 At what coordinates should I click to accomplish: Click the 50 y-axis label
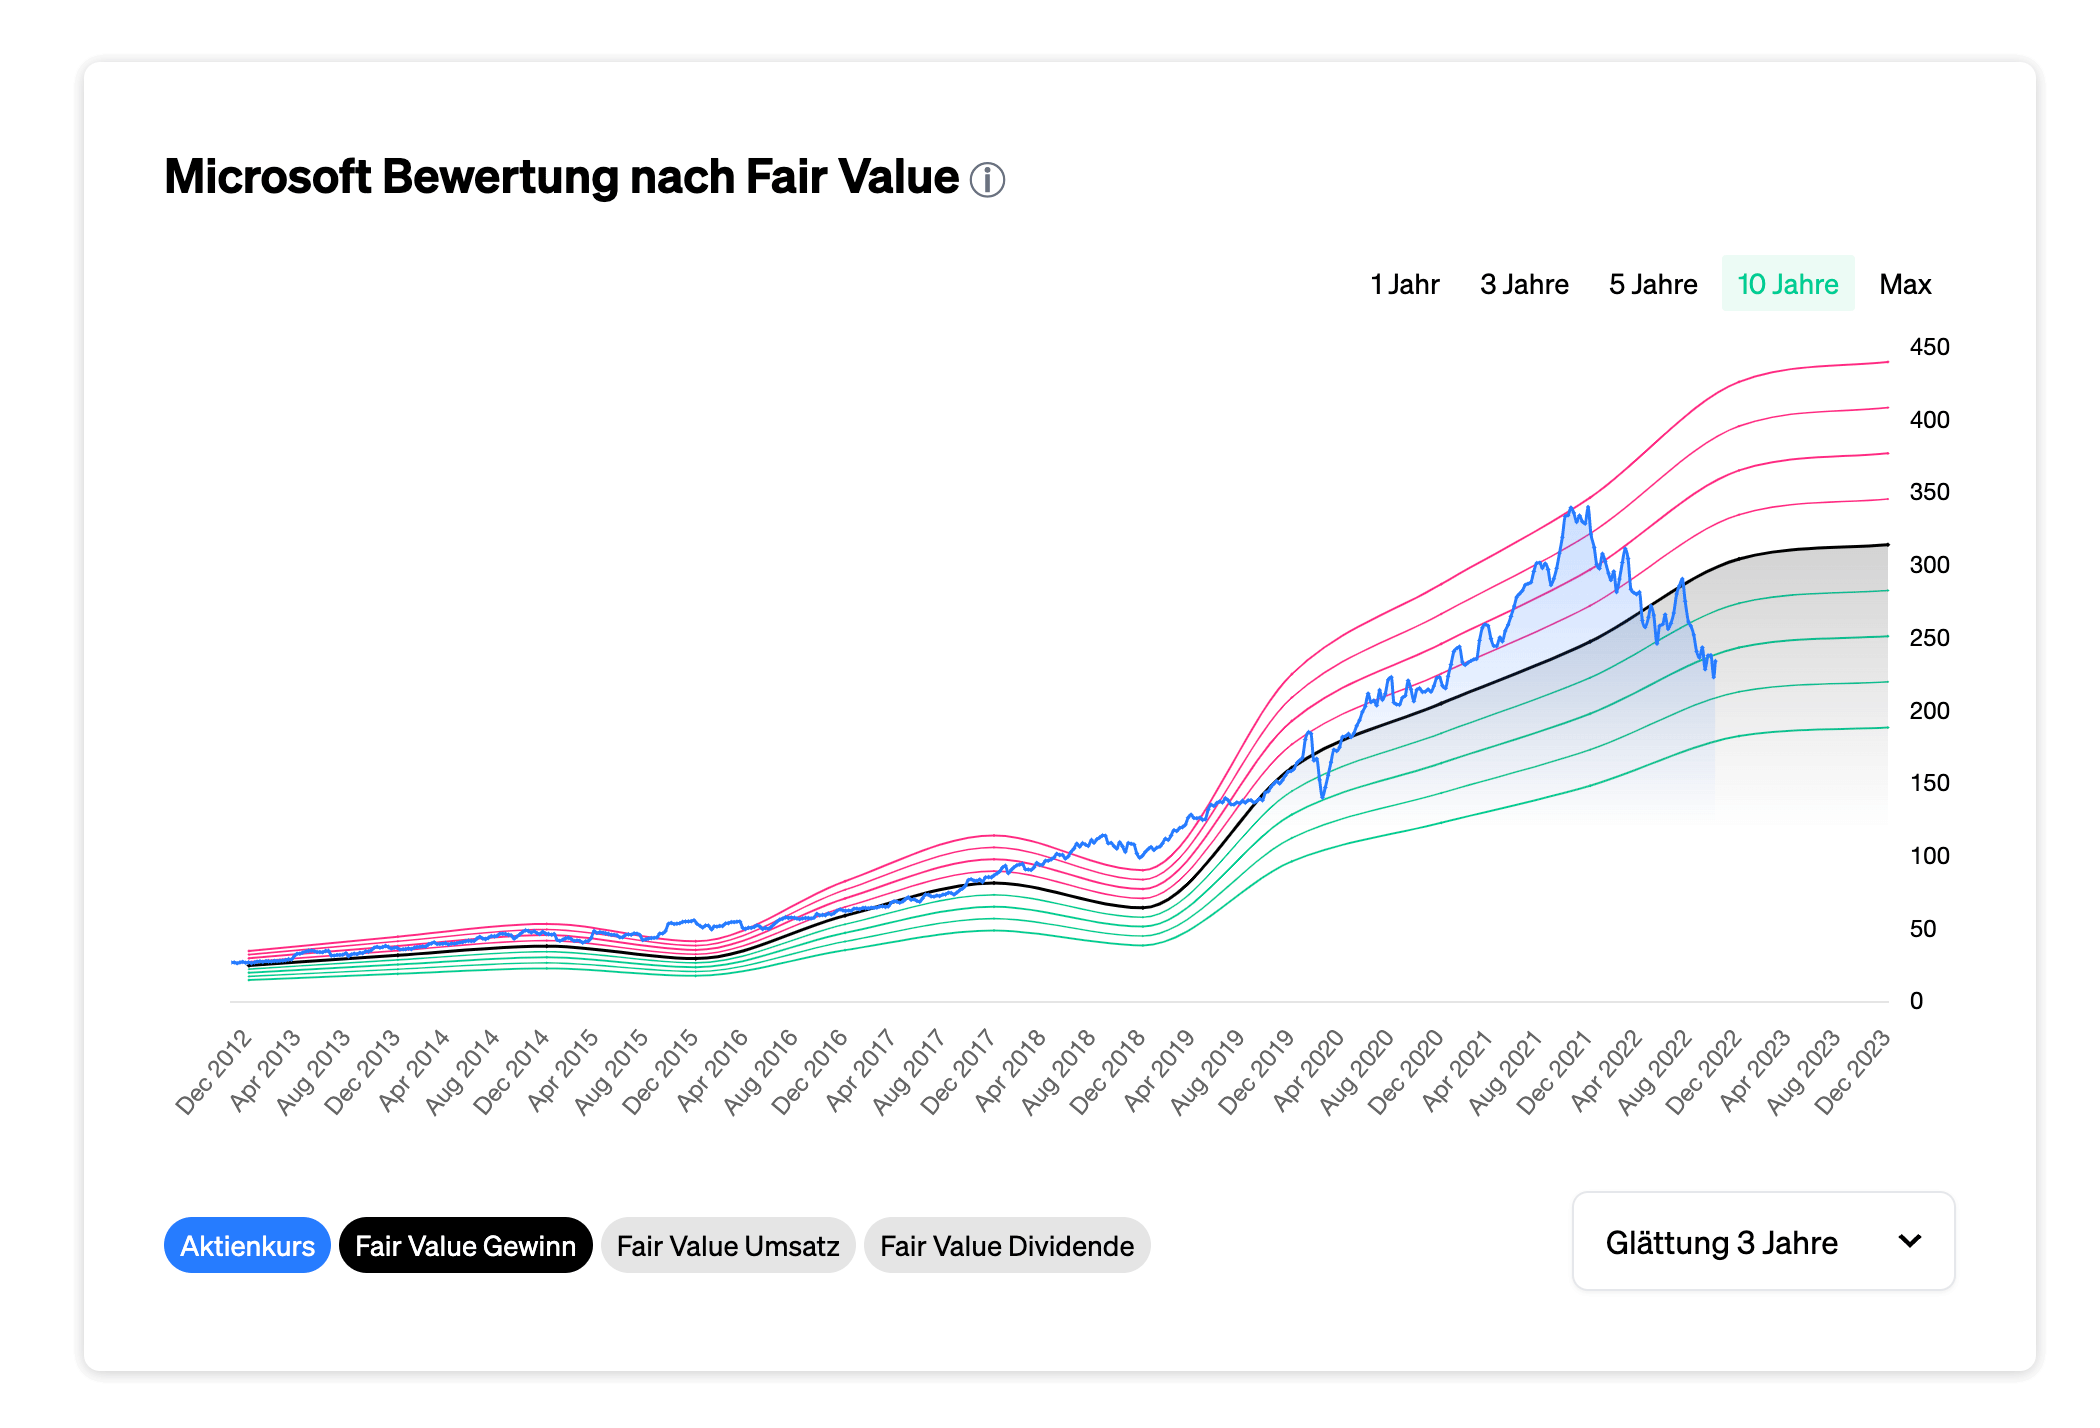(1922, 929)
